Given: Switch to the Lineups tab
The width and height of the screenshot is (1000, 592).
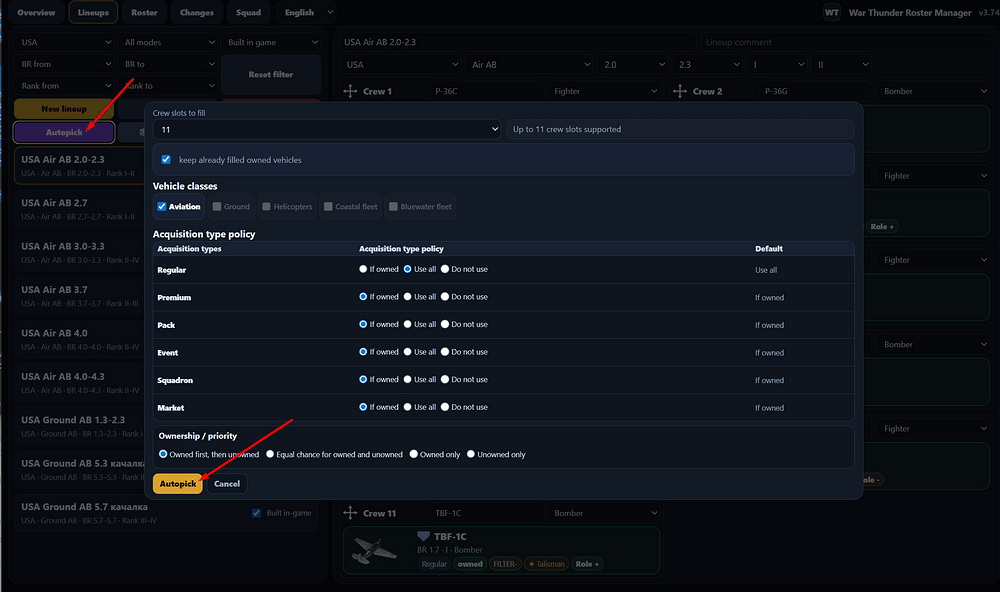Looking at the screenshot, I should pos(93,12).
